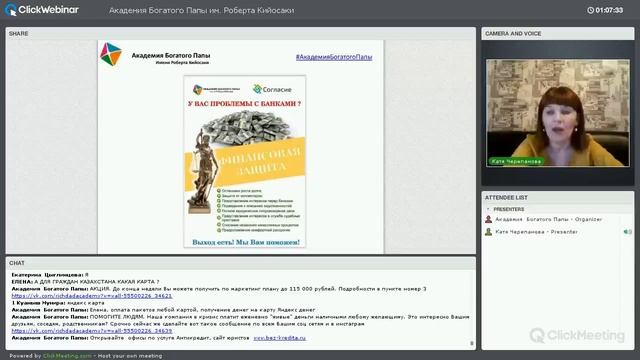Click the Катя Черепанова name label on the video

(516, 162)
